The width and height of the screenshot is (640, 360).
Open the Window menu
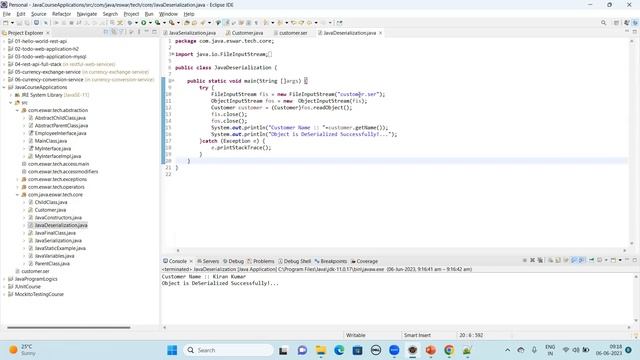pyautogui.click(x=168, y=14)
